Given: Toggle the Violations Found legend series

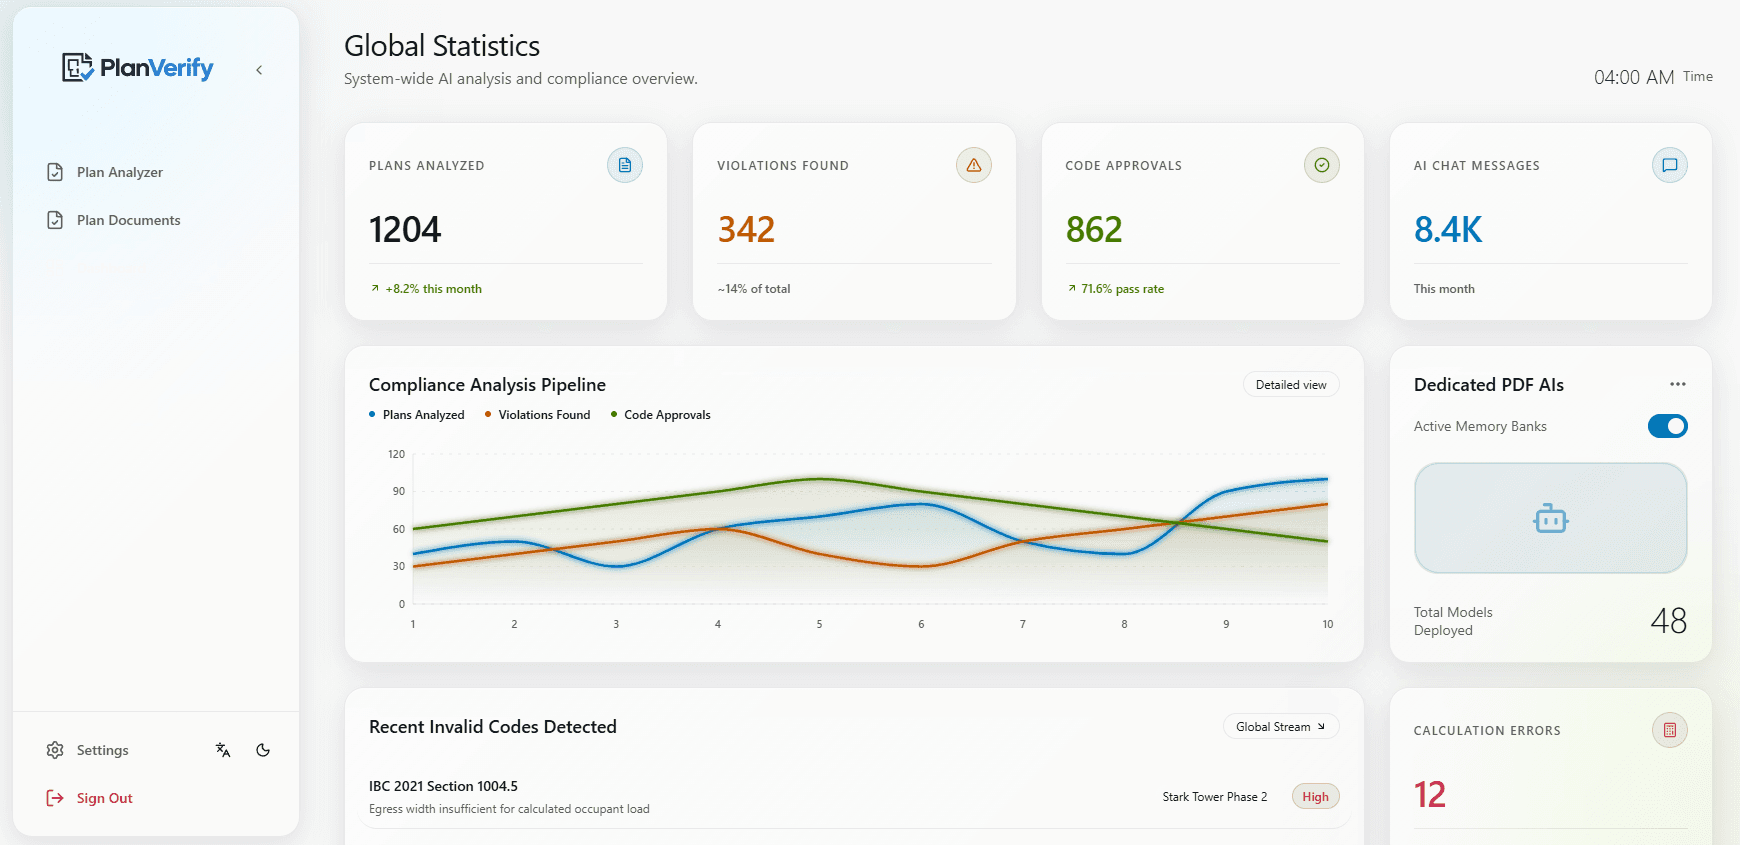Looking at the screenshot, I should 538,415.
